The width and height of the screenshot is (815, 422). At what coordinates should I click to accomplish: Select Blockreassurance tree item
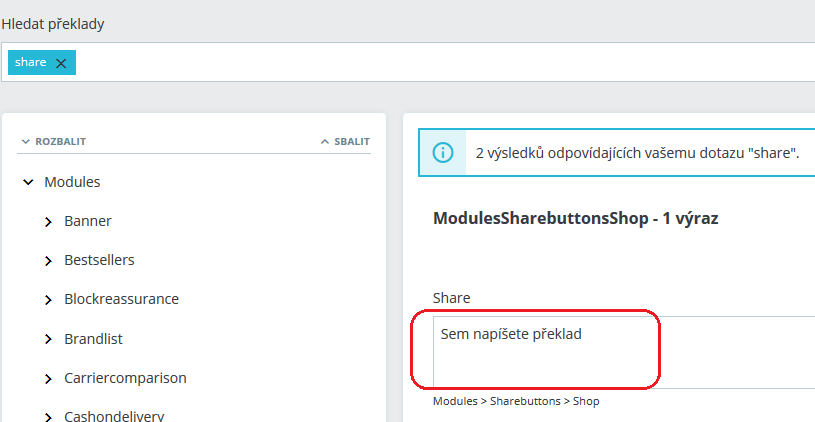point(121,299)
